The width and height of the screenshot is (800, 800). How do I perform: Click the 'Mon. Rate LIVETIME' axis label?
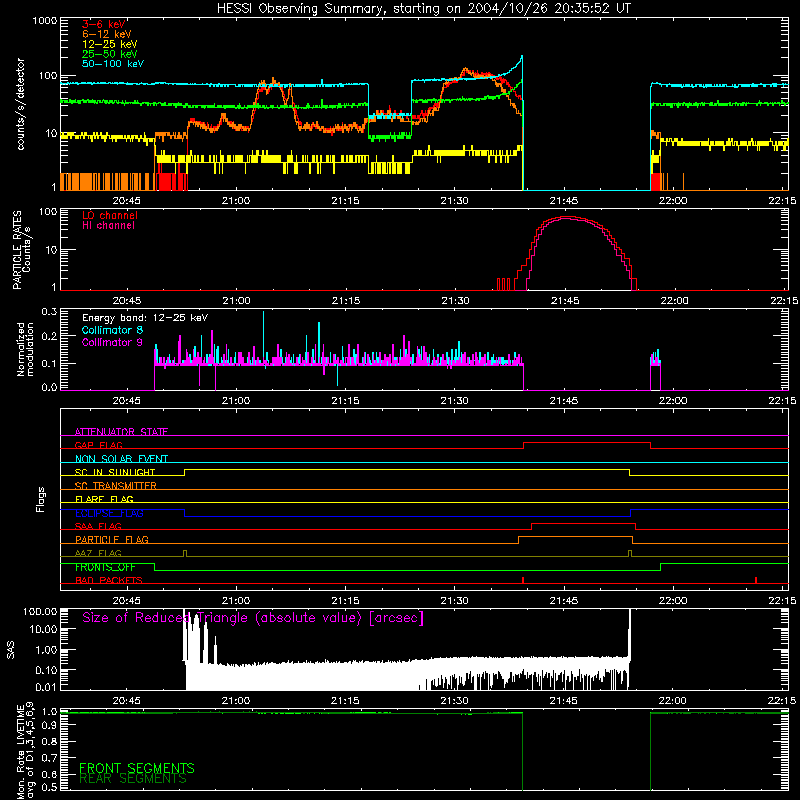(x=20, y=752)
